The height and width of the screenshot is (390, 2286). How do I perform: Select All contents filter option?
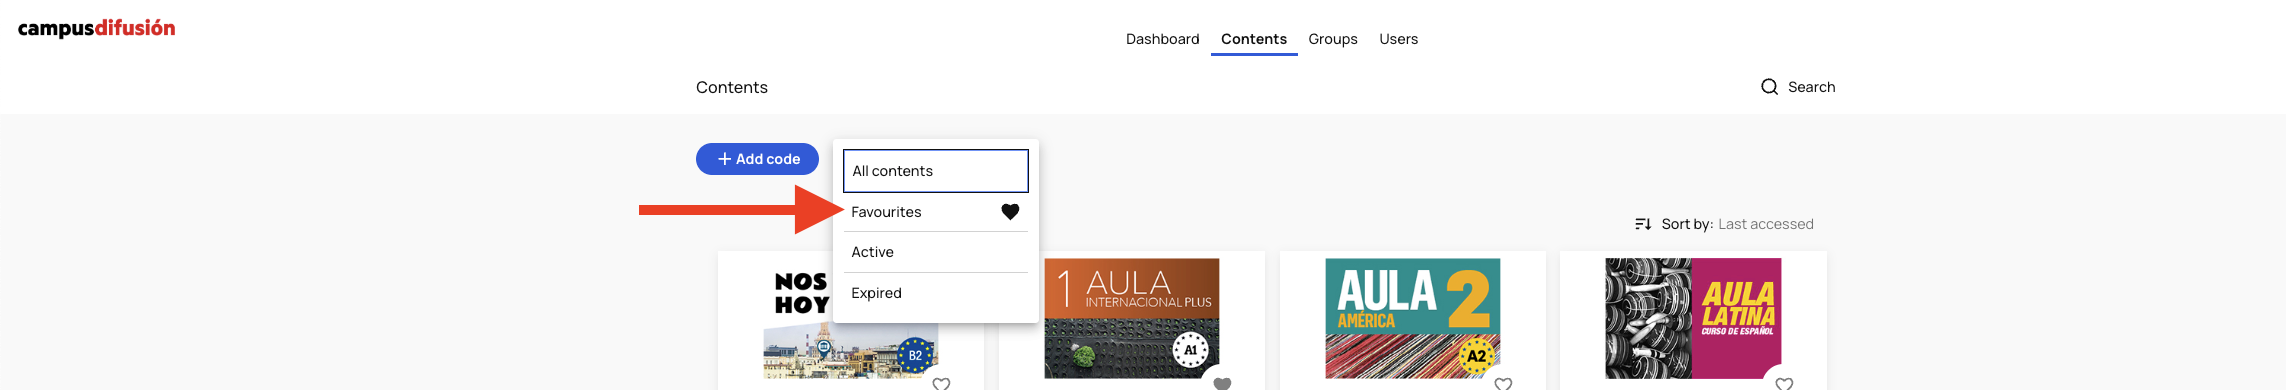(935, 171)
